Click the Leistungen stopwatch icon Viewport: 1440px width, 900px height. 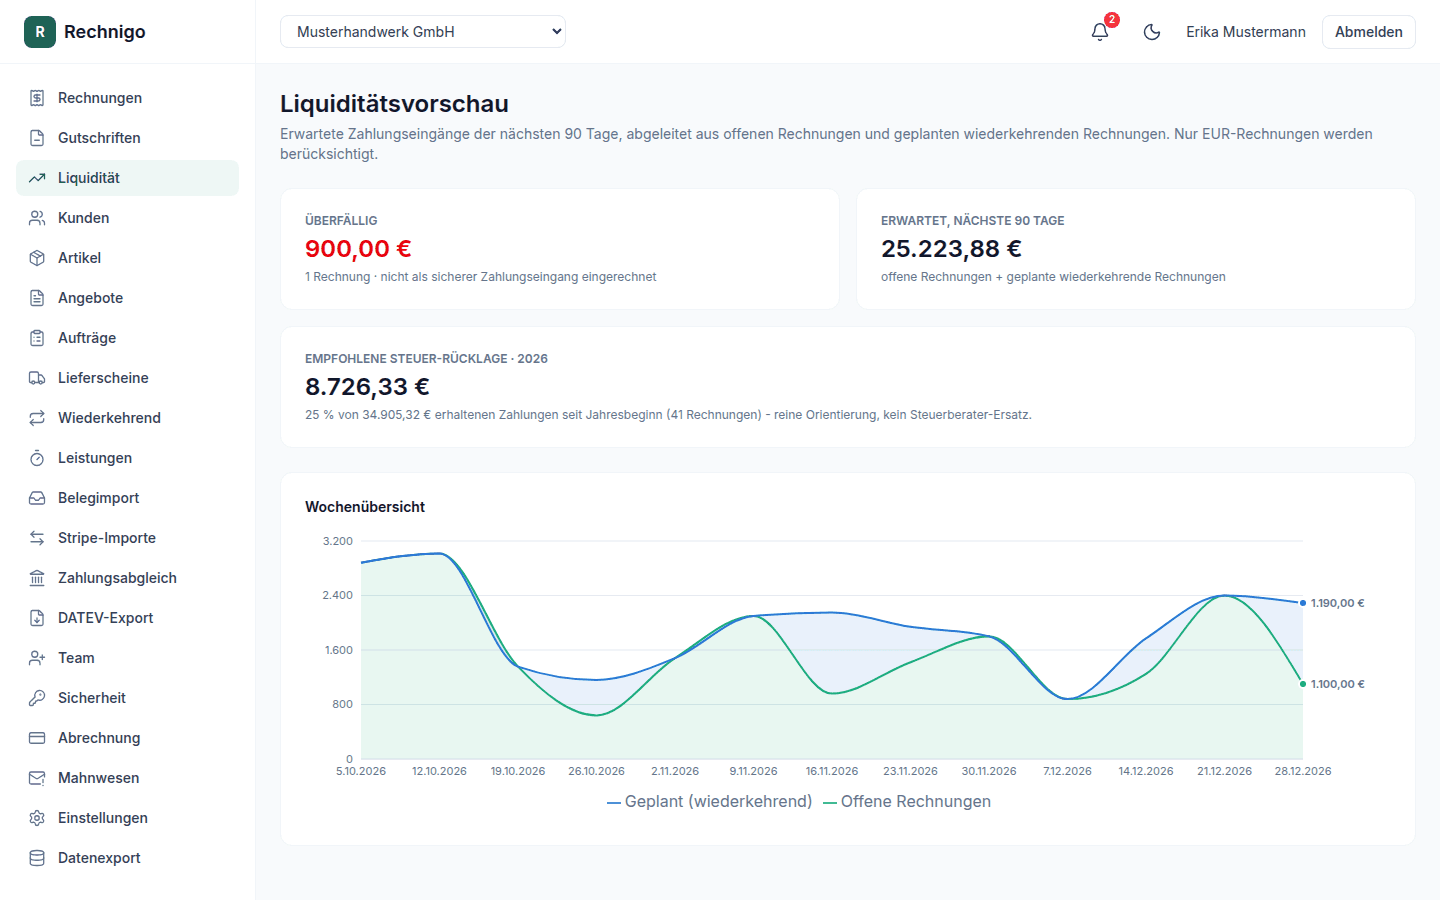37,458
